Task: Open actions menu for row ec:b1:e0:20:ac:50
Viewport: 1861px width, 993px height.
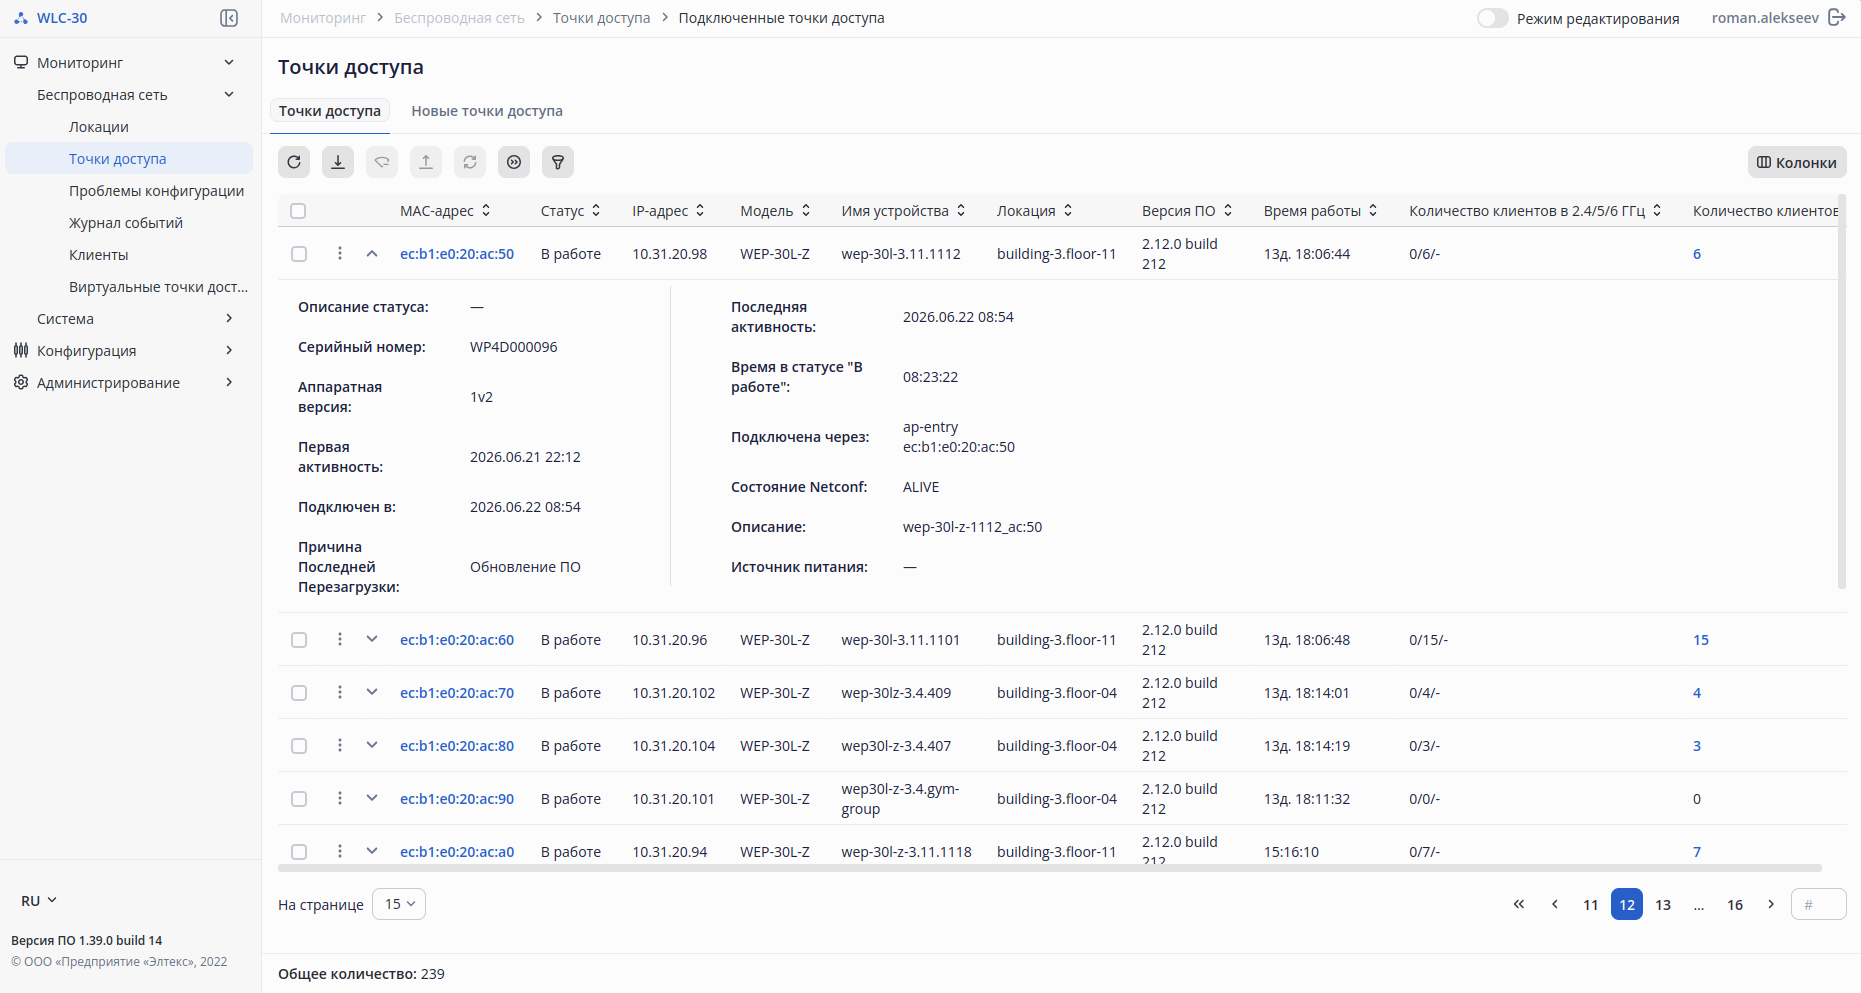Action: click(340, 253)
